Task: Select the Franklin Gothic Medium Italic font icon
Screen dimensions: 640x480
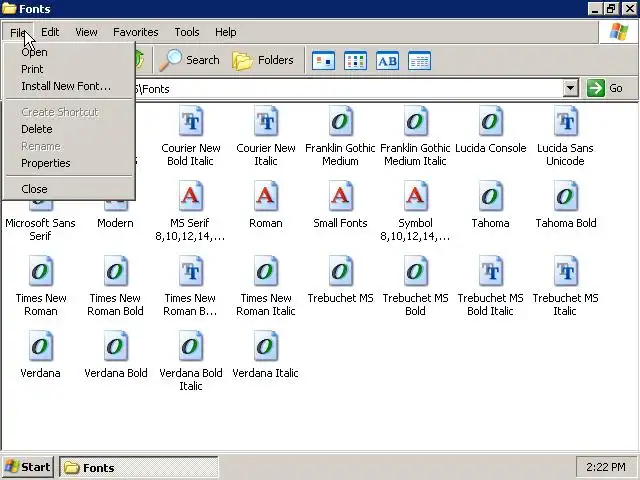Action: (x=416, y=121)
